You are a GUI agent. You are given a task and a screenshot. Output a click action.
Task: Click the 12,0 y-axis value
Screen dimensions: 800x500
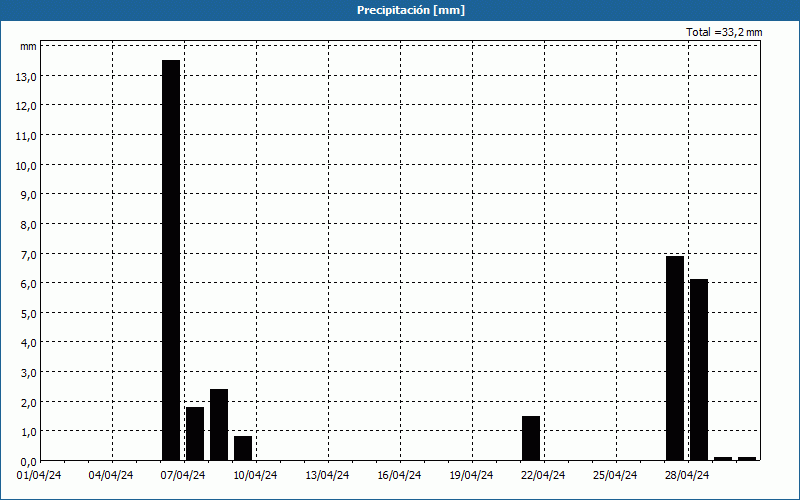26,106
